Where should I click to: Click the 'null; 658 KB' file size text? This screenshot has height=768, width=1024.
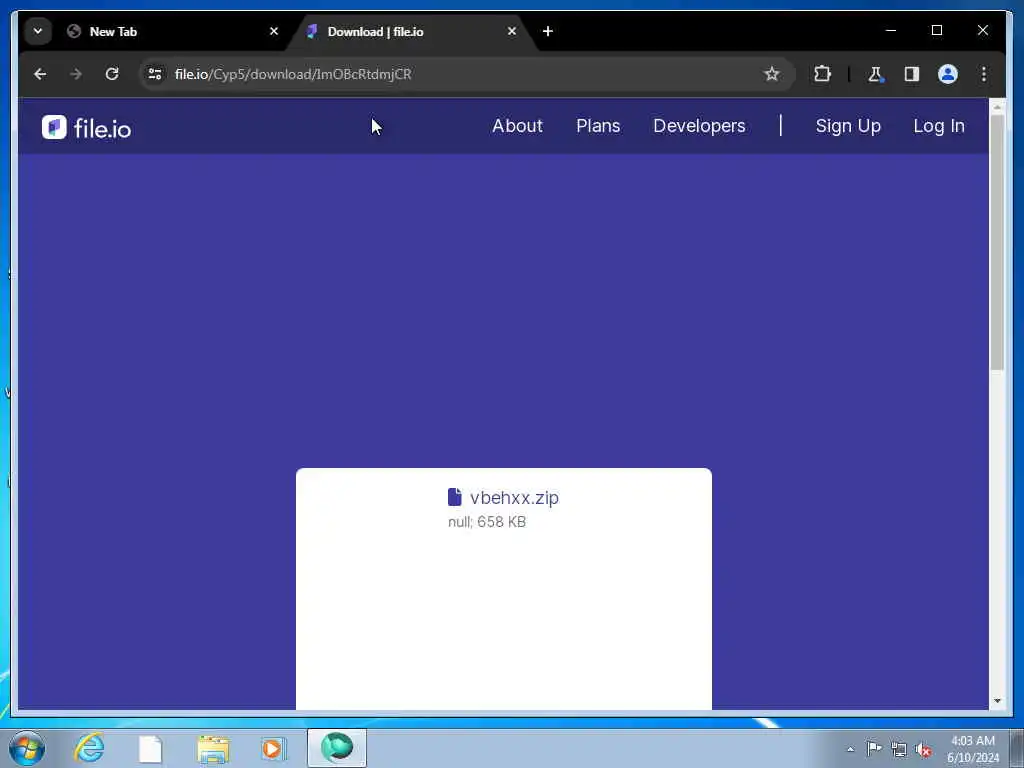487,522
